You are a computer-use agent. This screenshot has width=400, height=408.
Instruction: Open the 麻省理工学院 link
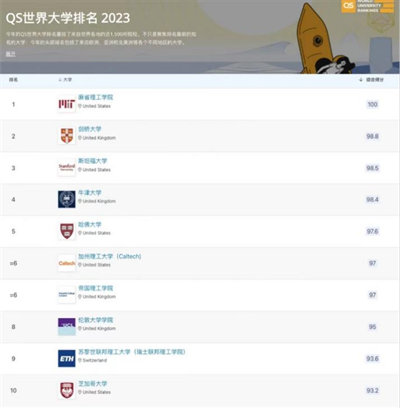(x=96, y=97)
